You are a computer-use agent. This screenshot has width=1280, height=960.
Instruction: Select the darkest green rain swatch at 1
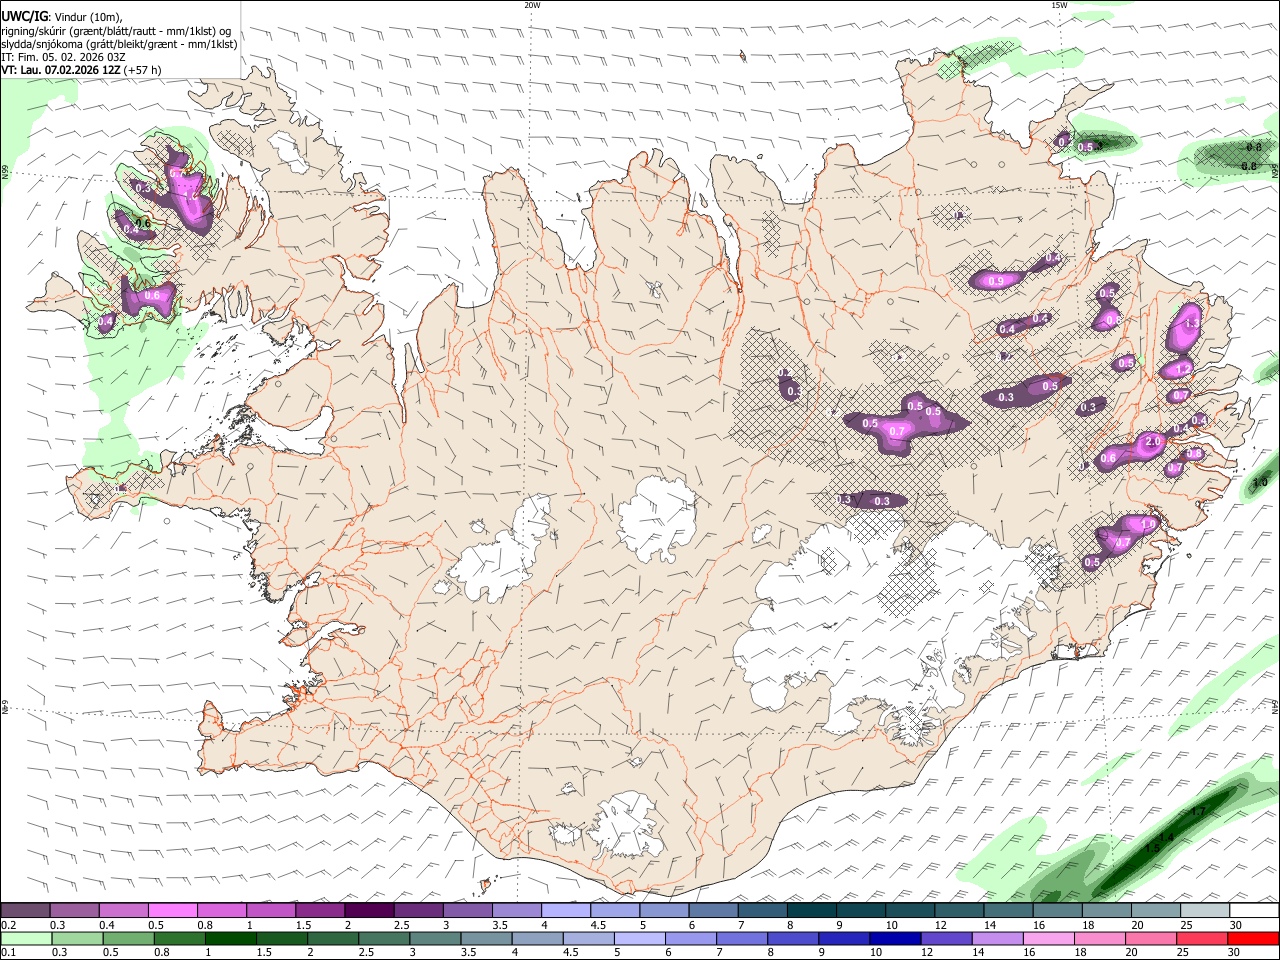pyautogui.click(x=230, y=938)
